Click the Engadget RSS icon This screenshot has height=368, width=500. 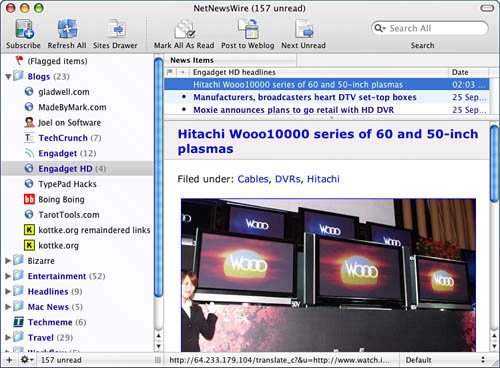click(29, 153)
